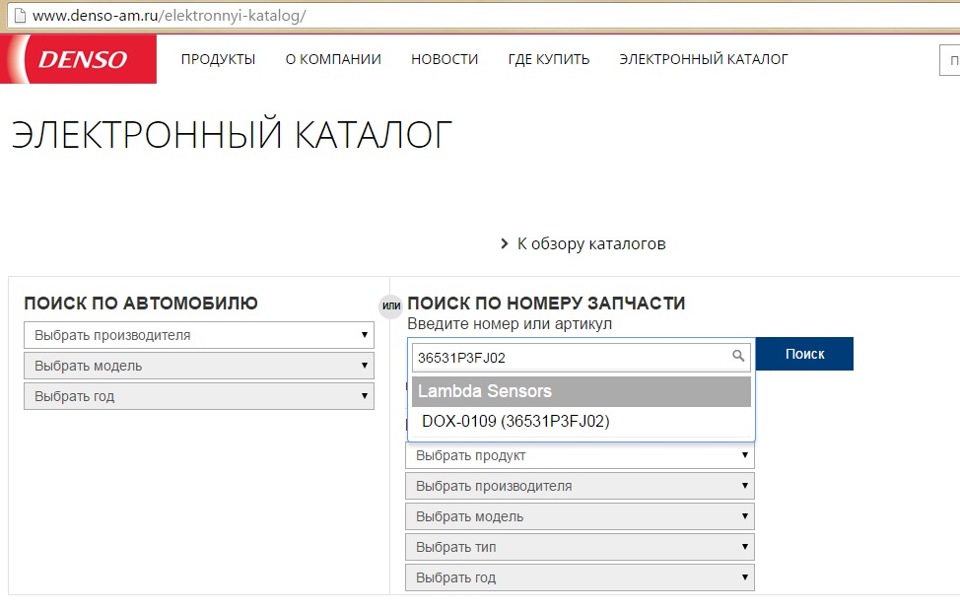Go to НОВОСТИ section
Viewport: 960px width, 610px height.
coord(444,59)
